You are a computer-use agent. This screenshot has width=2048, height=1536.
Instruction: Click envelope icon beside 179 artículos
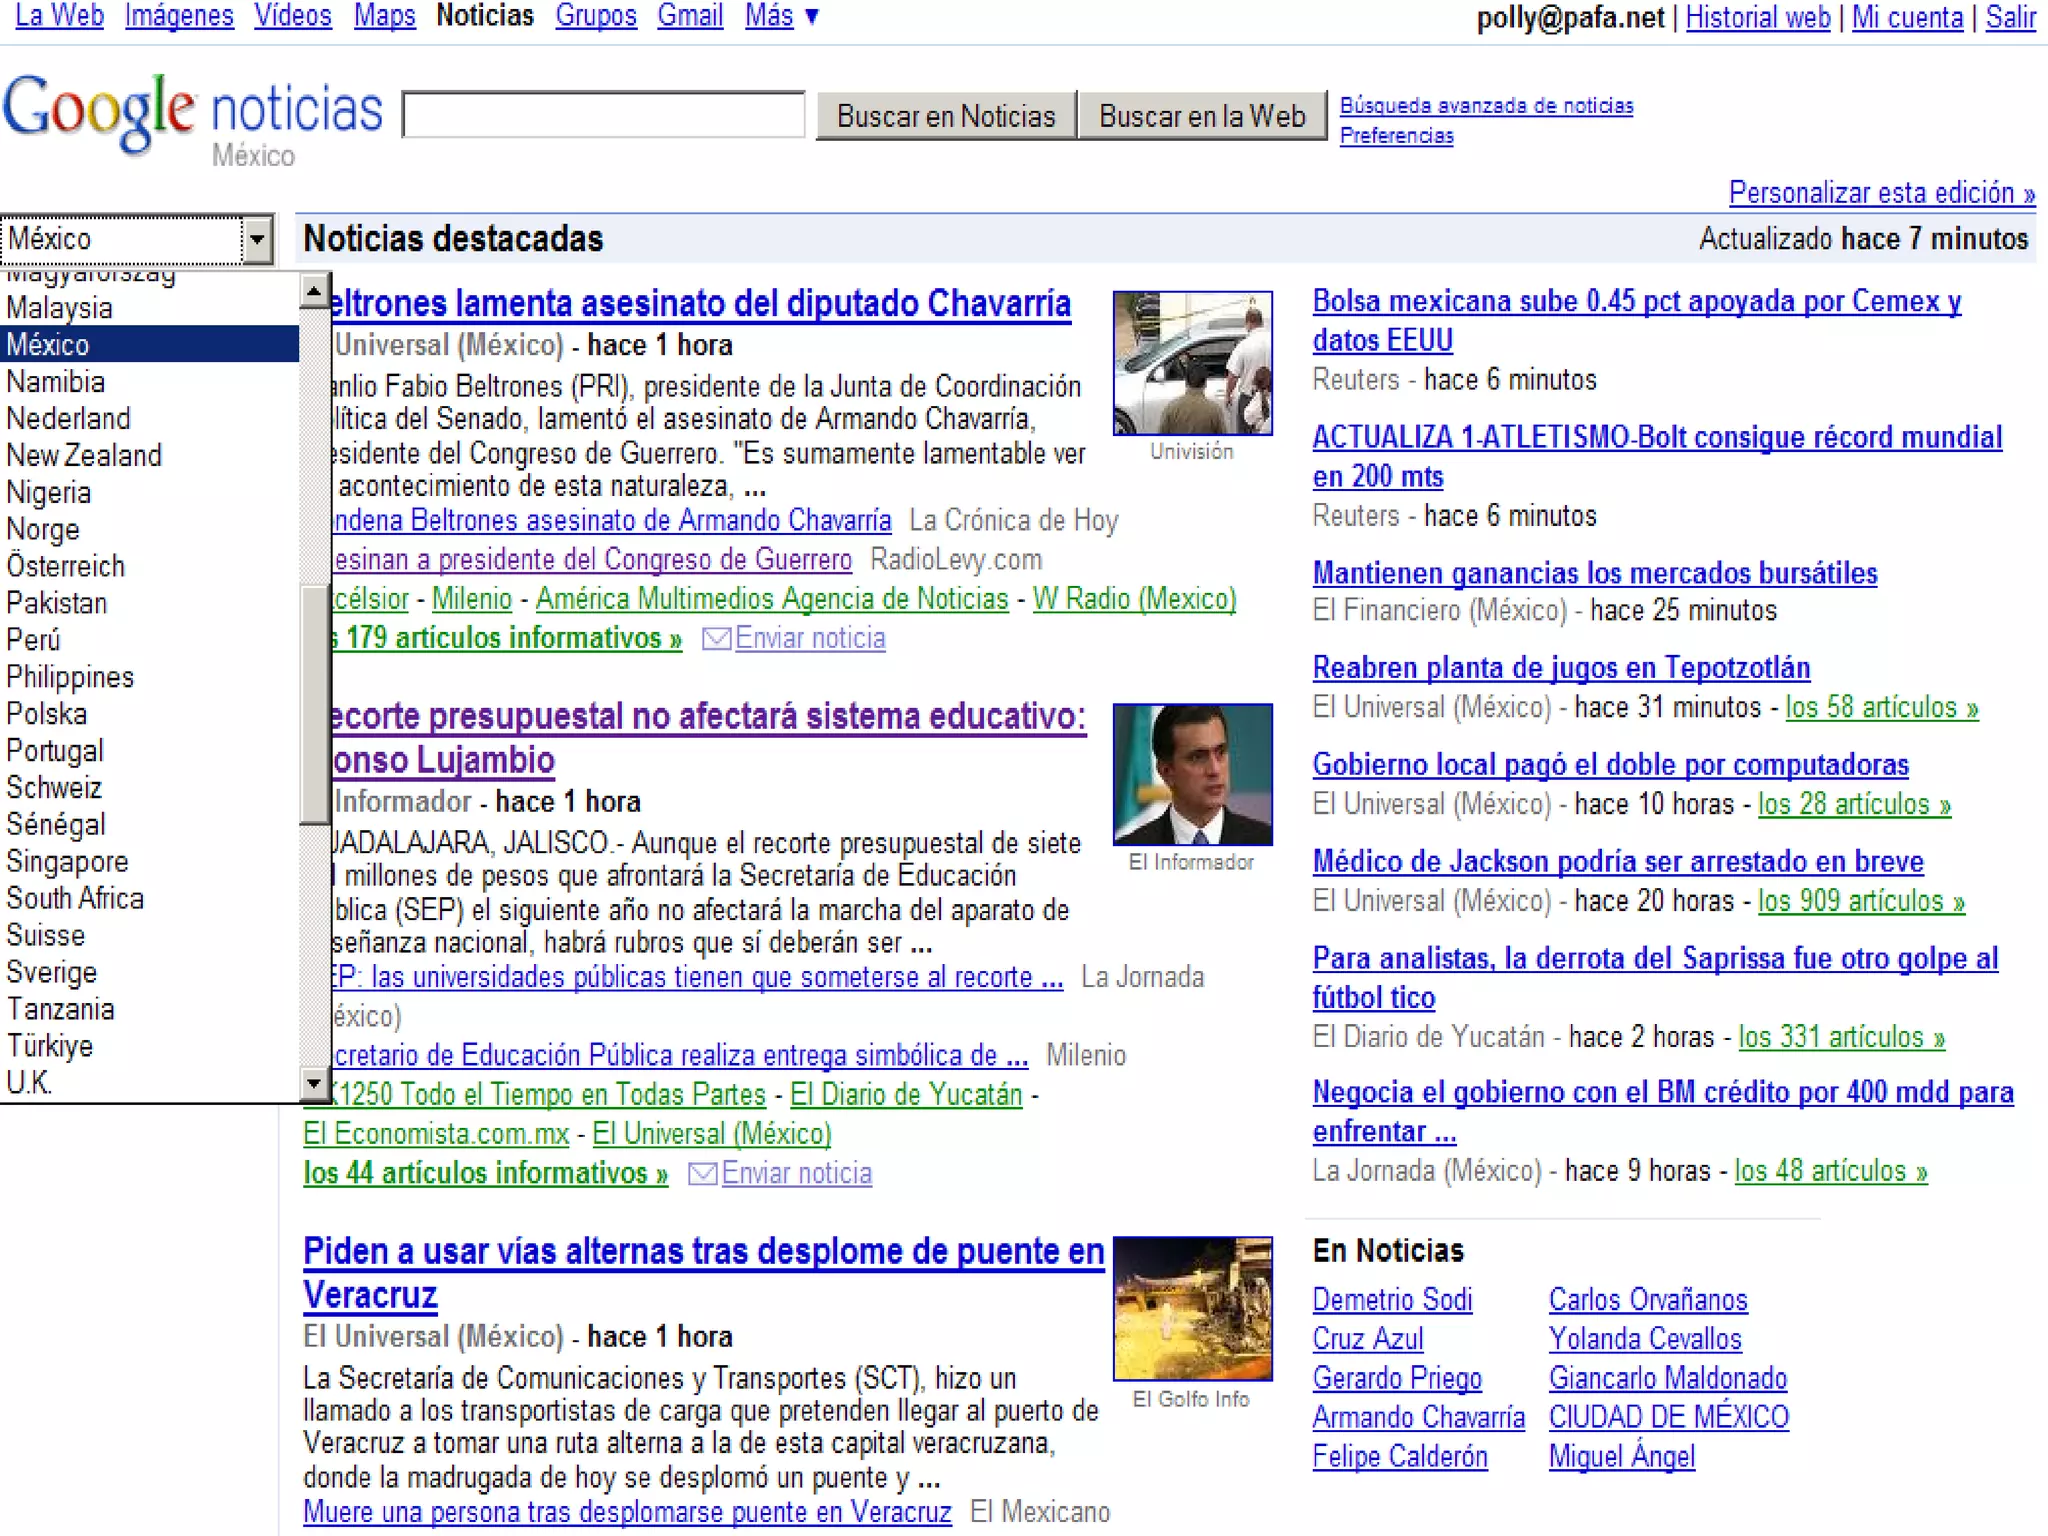tap(716, 639)
